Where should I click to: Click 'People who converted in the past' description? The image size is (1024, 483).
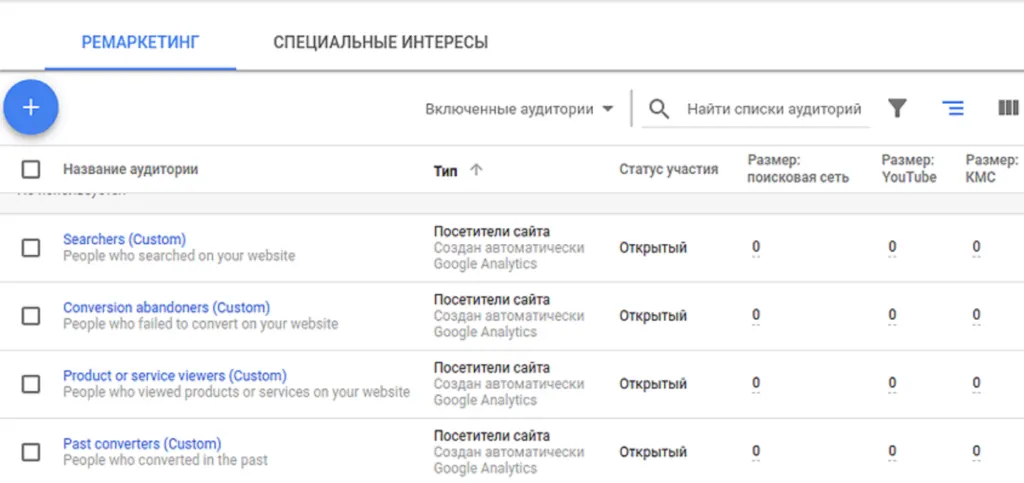coord(165,460)
